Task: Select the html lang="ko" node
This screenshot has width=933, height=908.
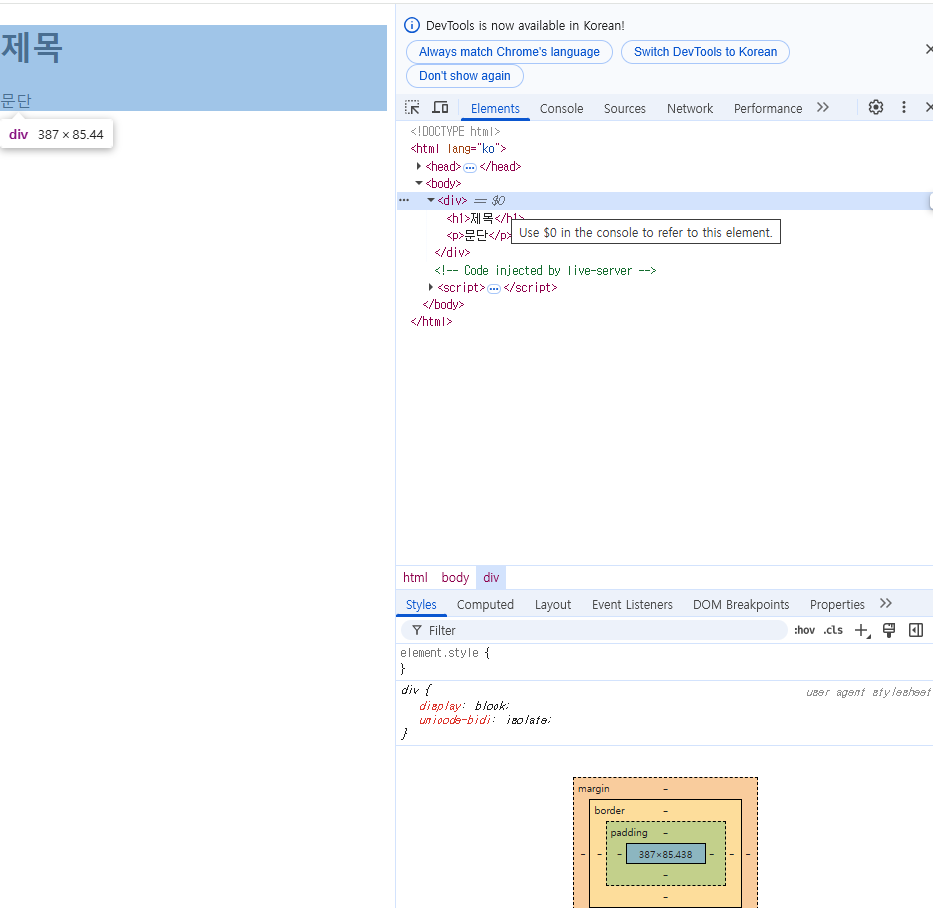Action: (x=458, y=149)
